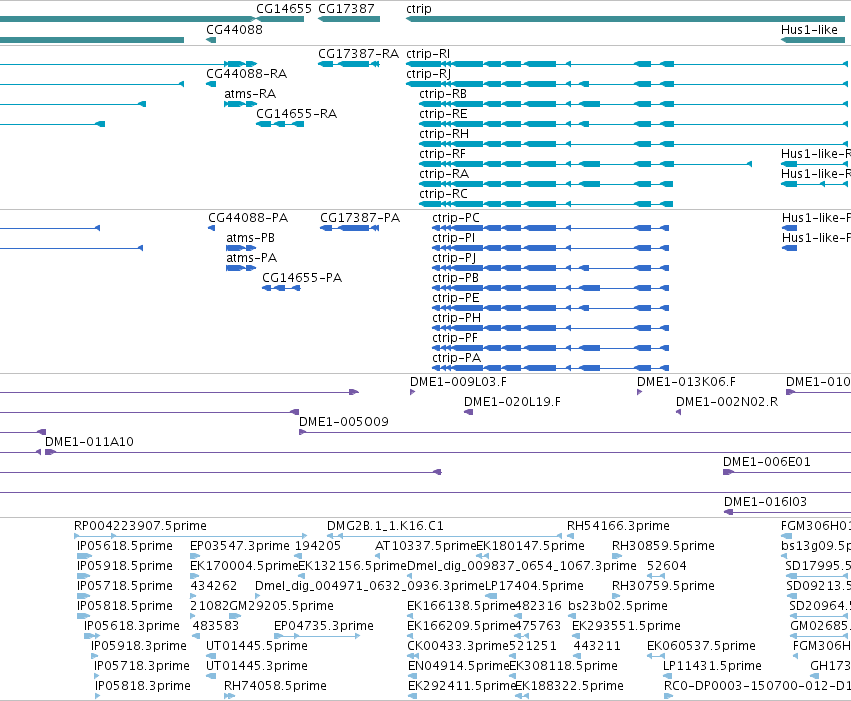Select the ctrip-RC transcript
The height and width of the screenshot is (701, 851).
click(546, 204)
